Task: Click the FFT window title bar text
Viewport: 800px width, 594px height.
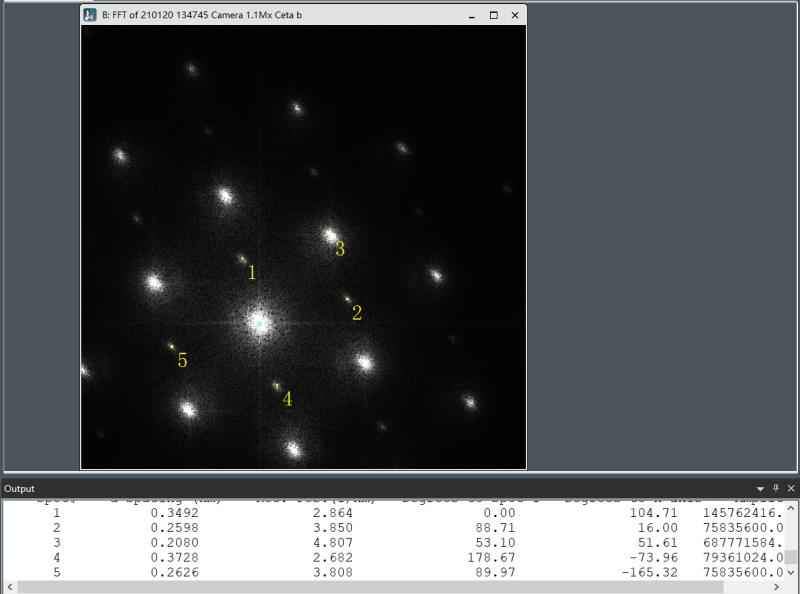Action: click(x=201, y=15)
